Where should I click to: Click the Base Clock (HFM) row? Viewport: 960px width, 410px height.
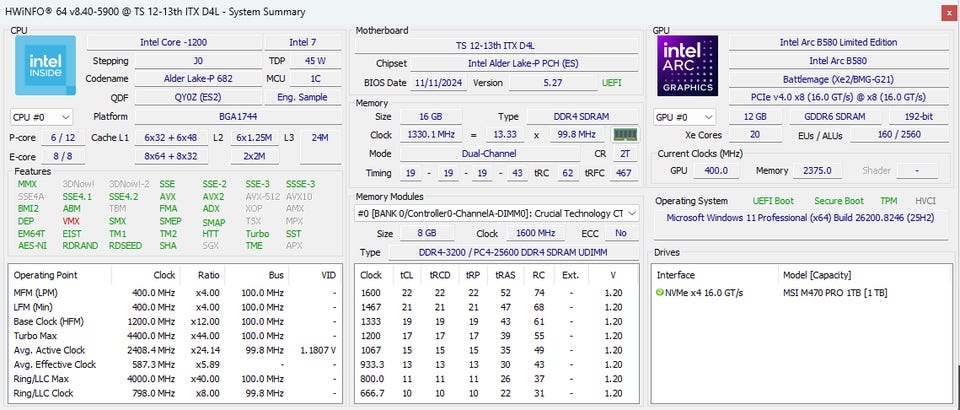tap(175, 321)
